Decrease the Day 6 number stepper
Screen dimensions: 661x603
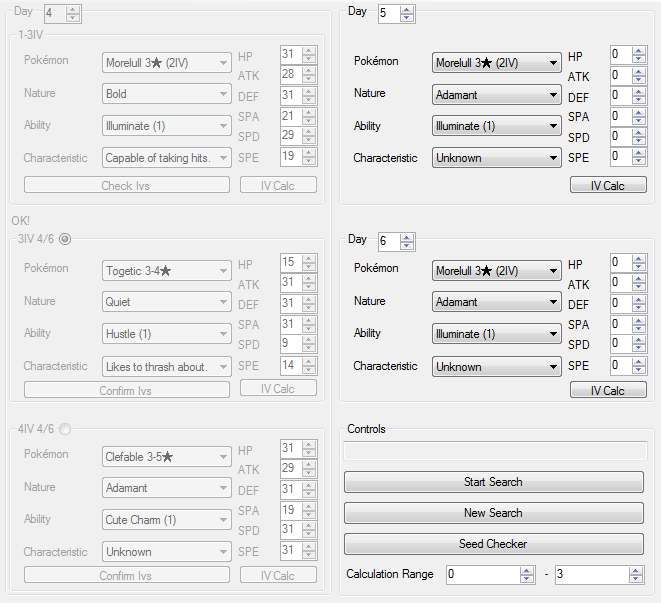[x=406, y=246]
